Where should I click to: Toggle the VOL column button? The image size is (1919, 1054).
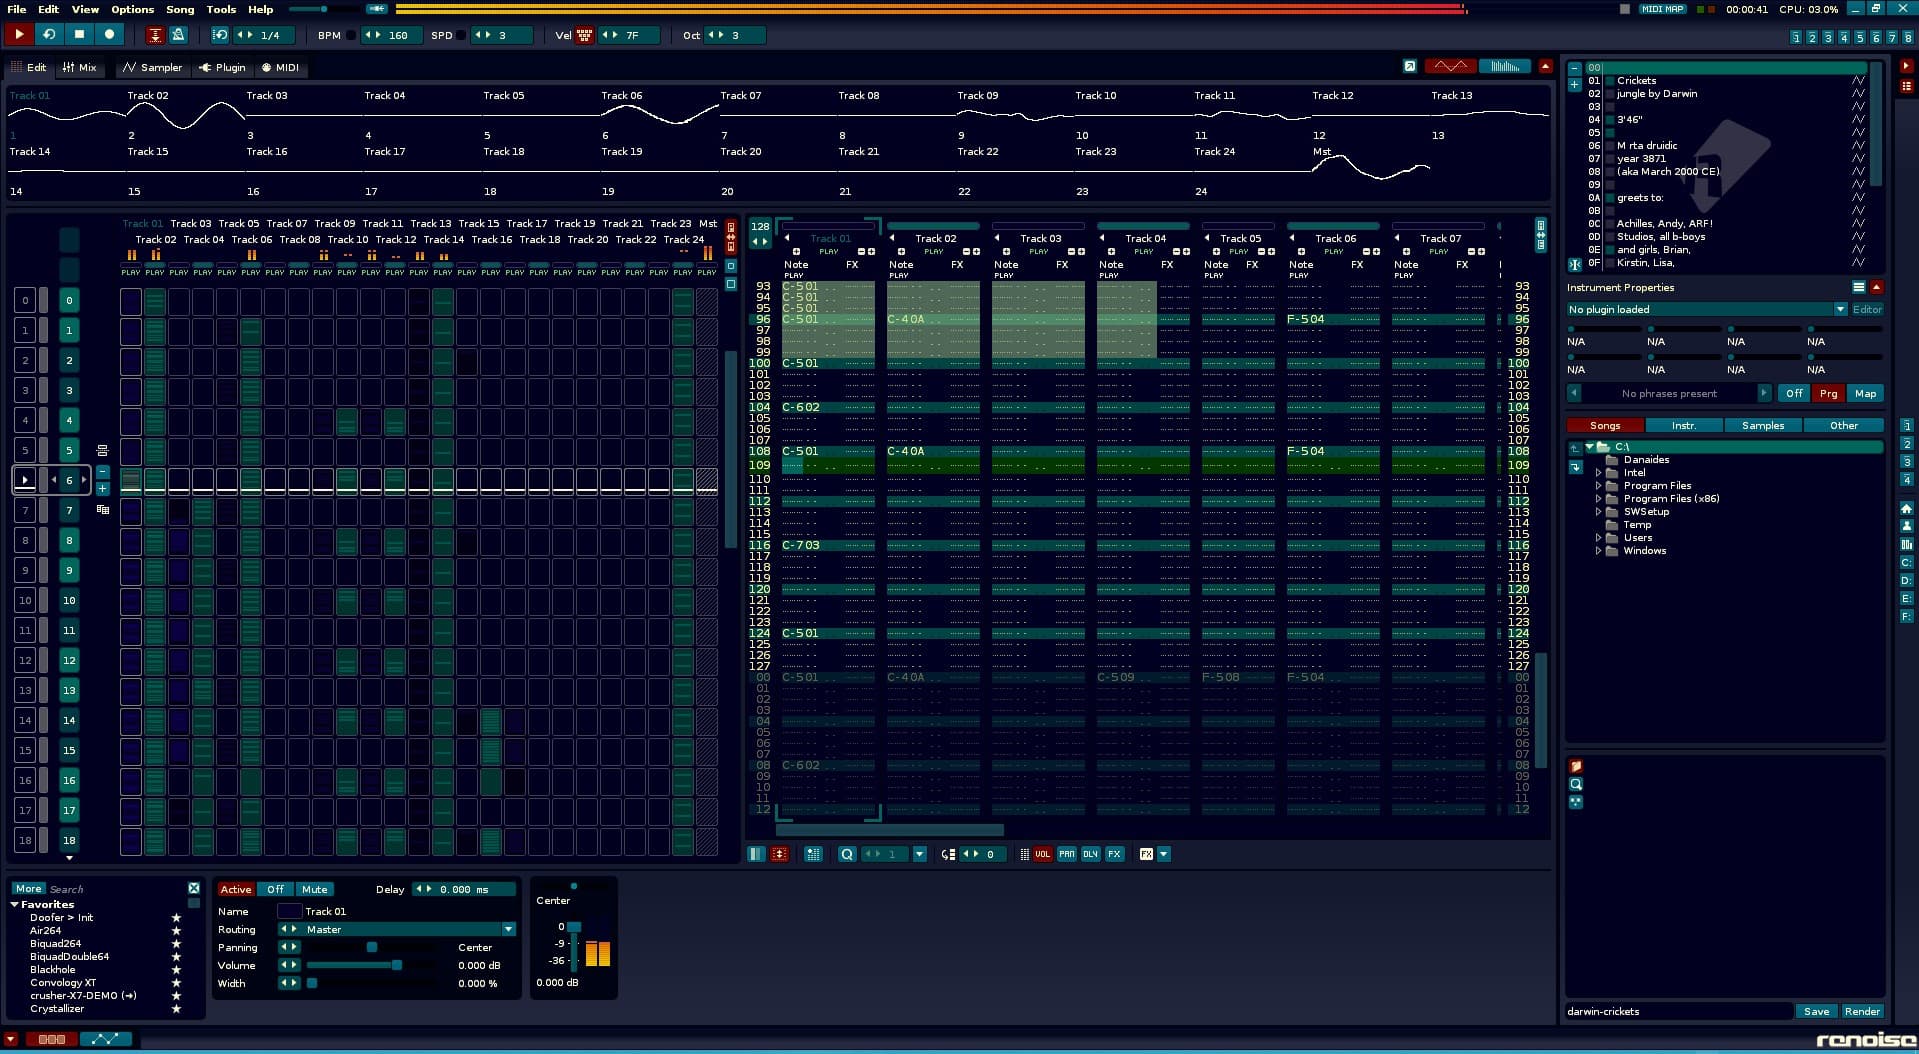(1042, 854)
